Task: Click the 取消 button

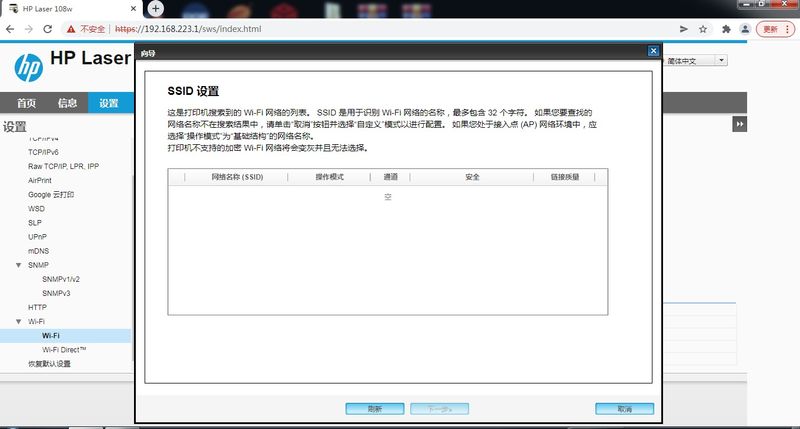Action: pos(624,409)
